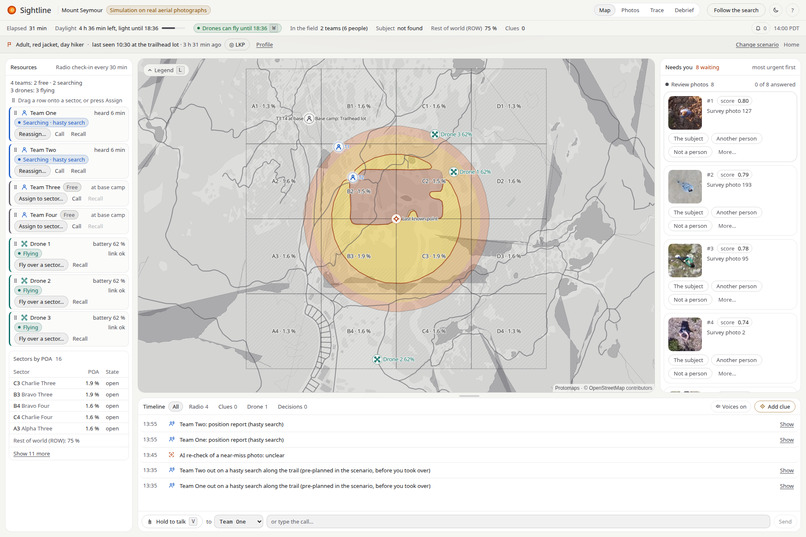
Task: Select Drone 3 marker on the map
Action: coord(434,135)
